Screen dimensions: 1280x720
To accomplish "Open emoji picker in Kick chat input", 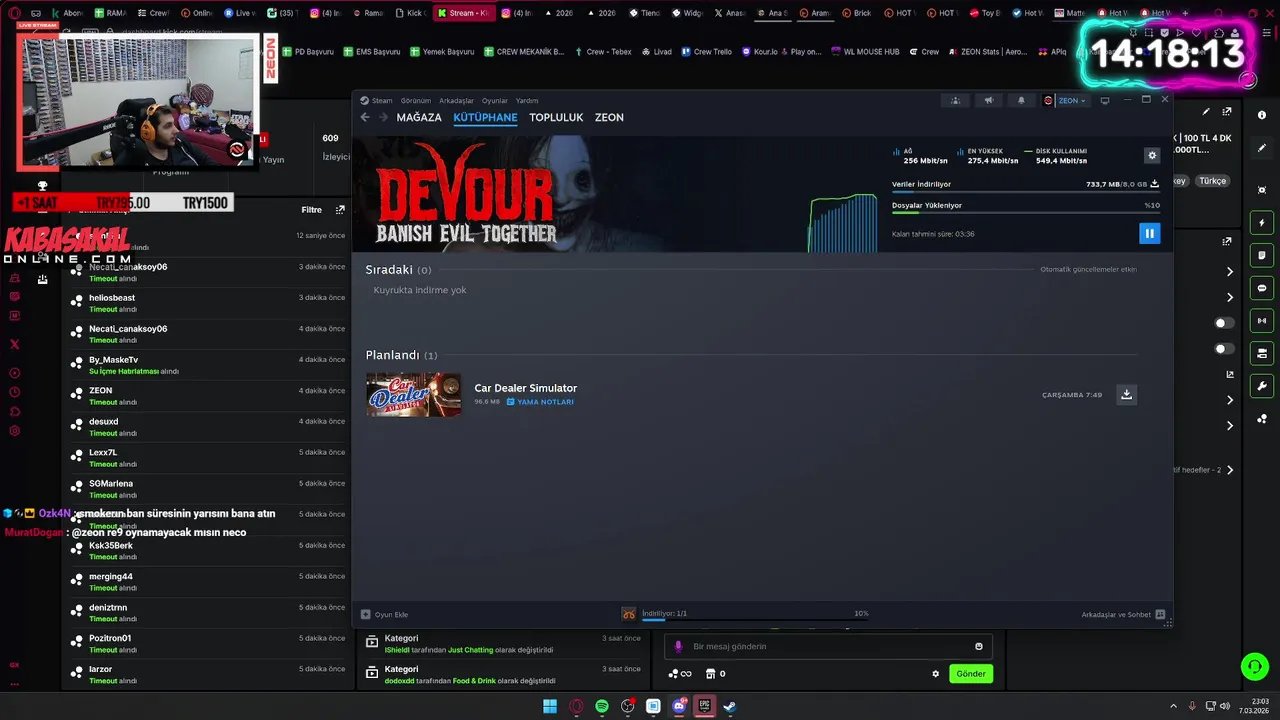I will [979, 646].
